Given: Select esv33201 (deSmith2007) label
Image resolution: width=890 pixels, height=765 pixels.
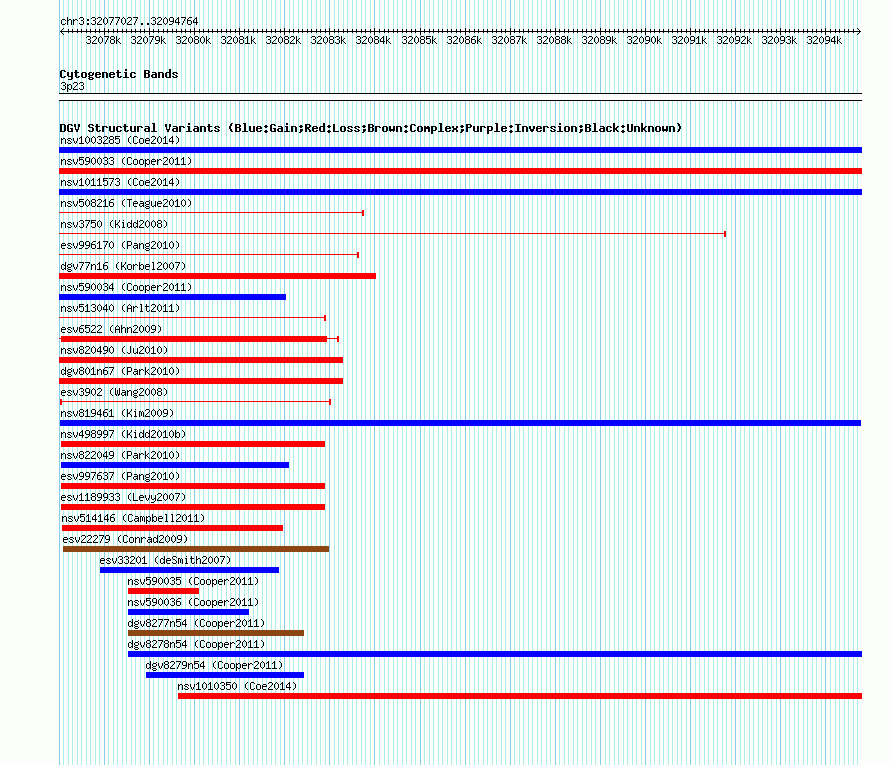Looking at the screenshot, I should (x=165, y=560).
